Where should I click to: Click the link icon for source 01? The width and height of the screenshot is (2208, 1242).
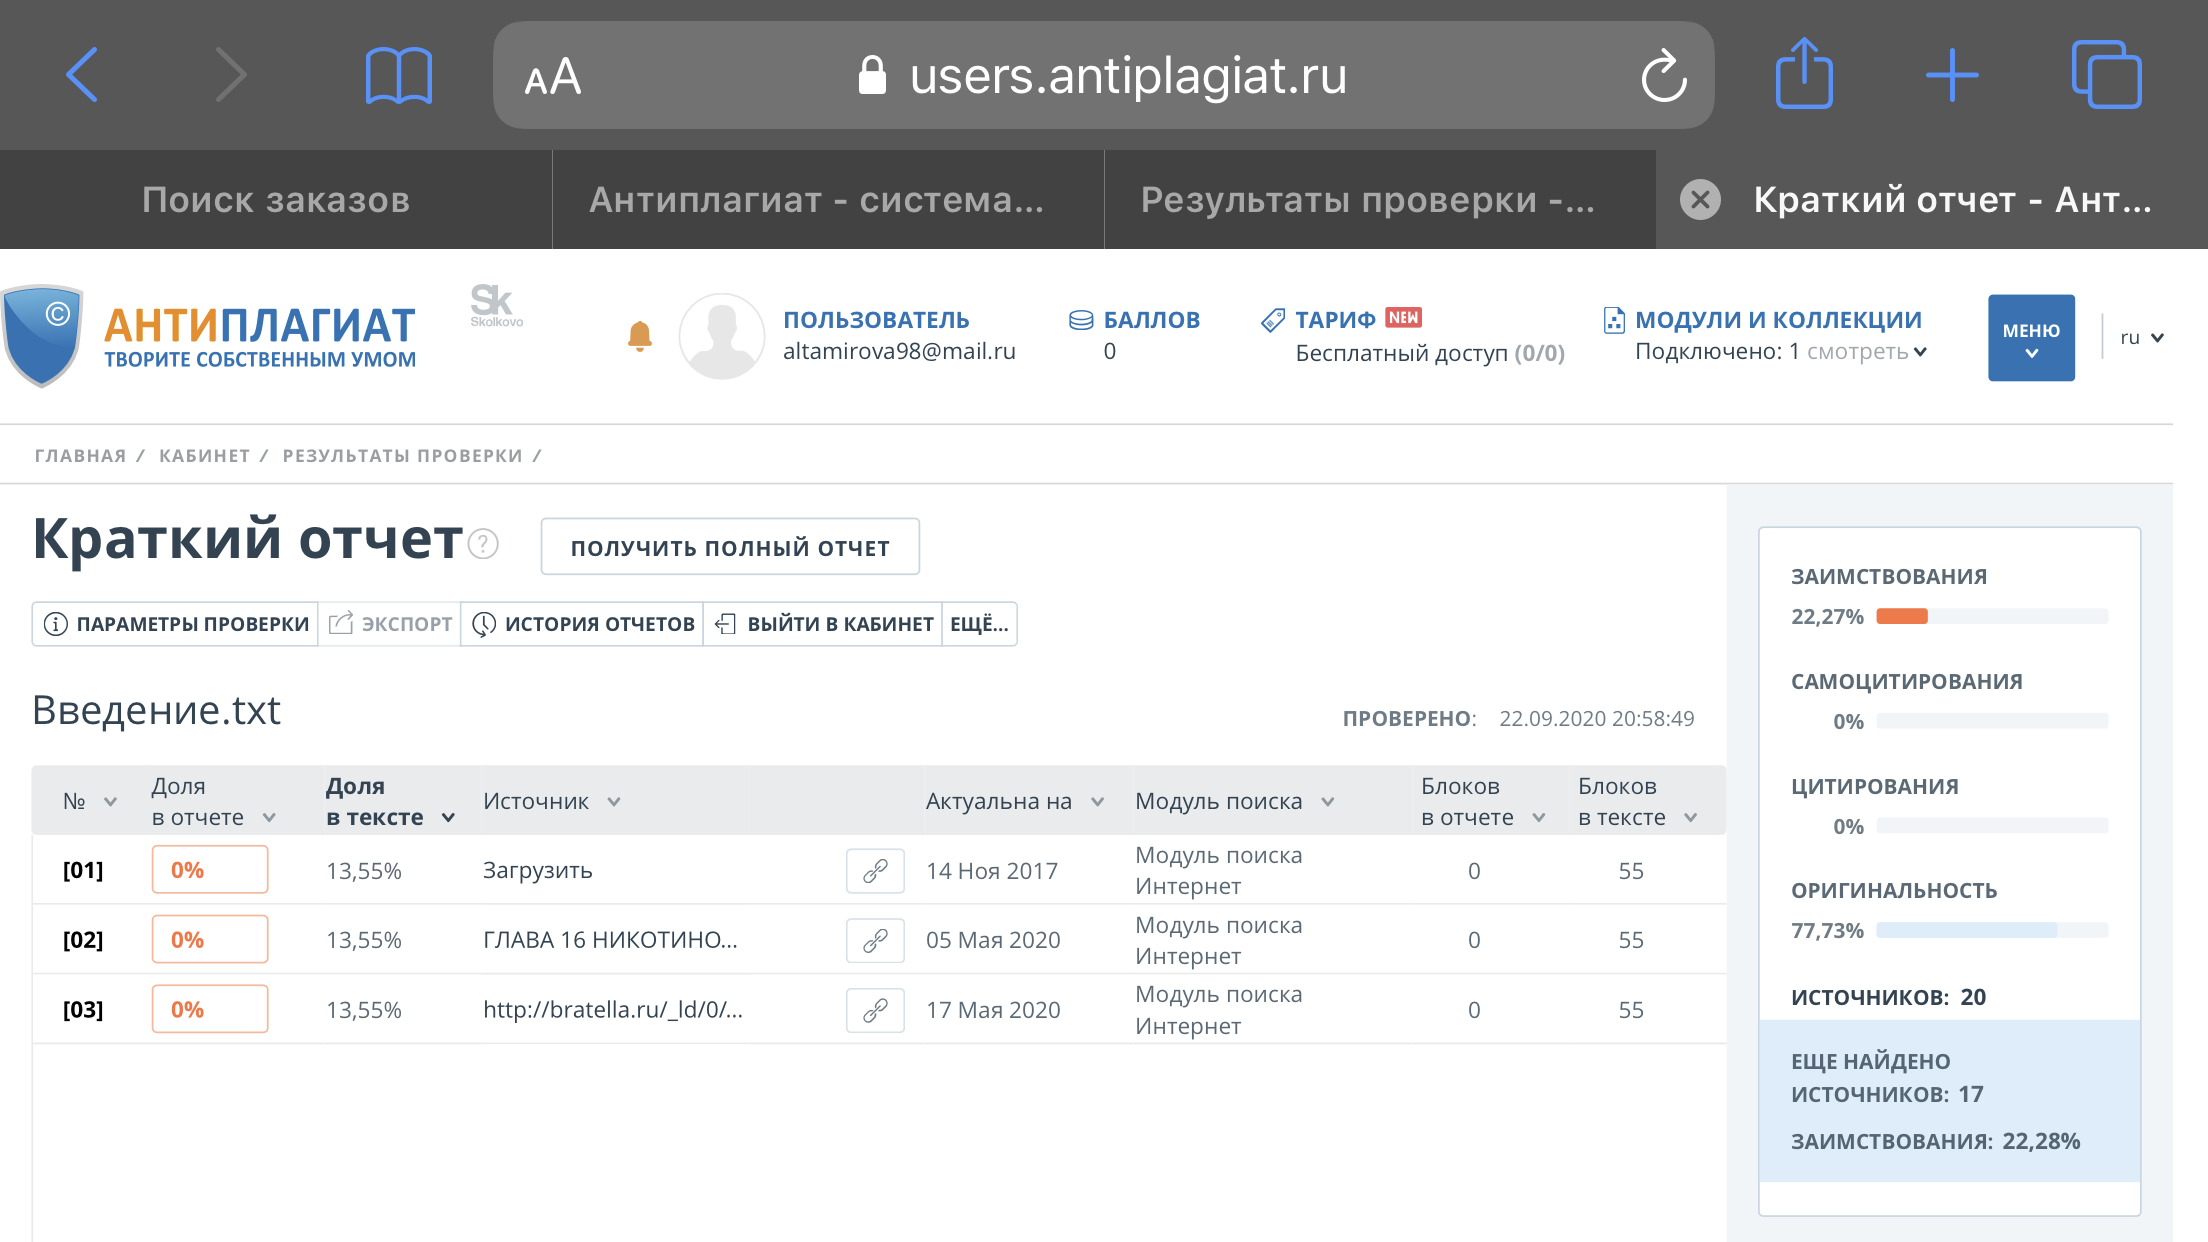(x=875, y=871)
